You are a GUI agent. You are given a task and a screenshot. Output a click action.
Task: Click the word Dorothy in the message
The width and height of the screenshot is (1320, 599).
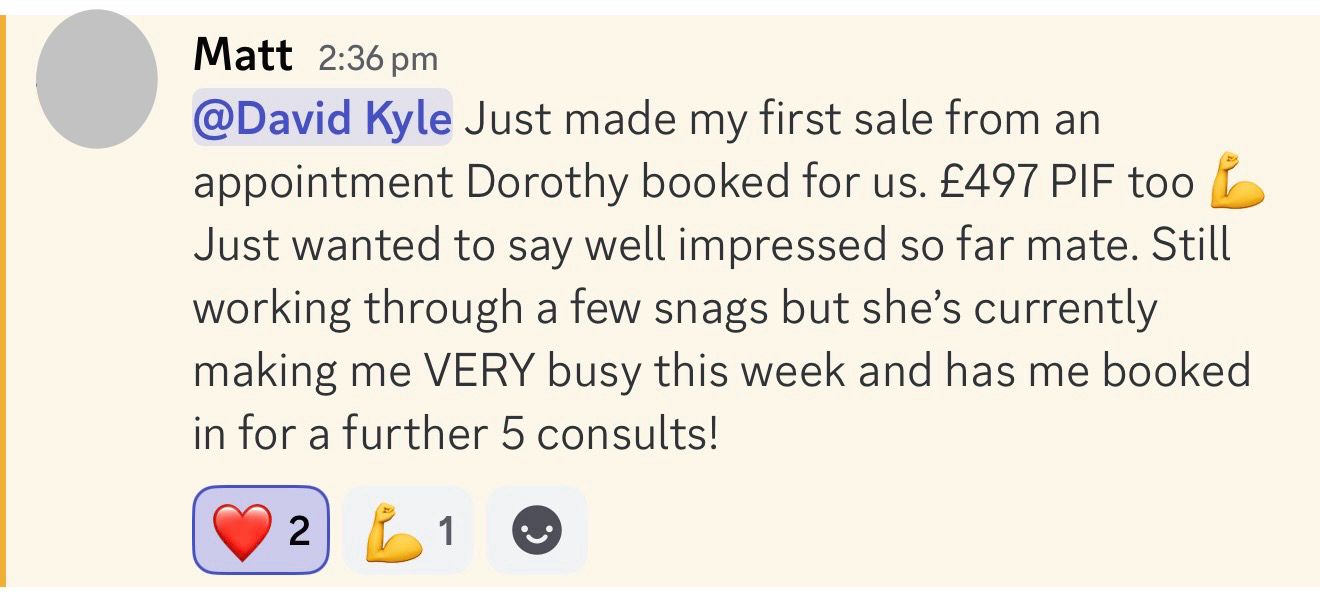(x=546, y=183)
